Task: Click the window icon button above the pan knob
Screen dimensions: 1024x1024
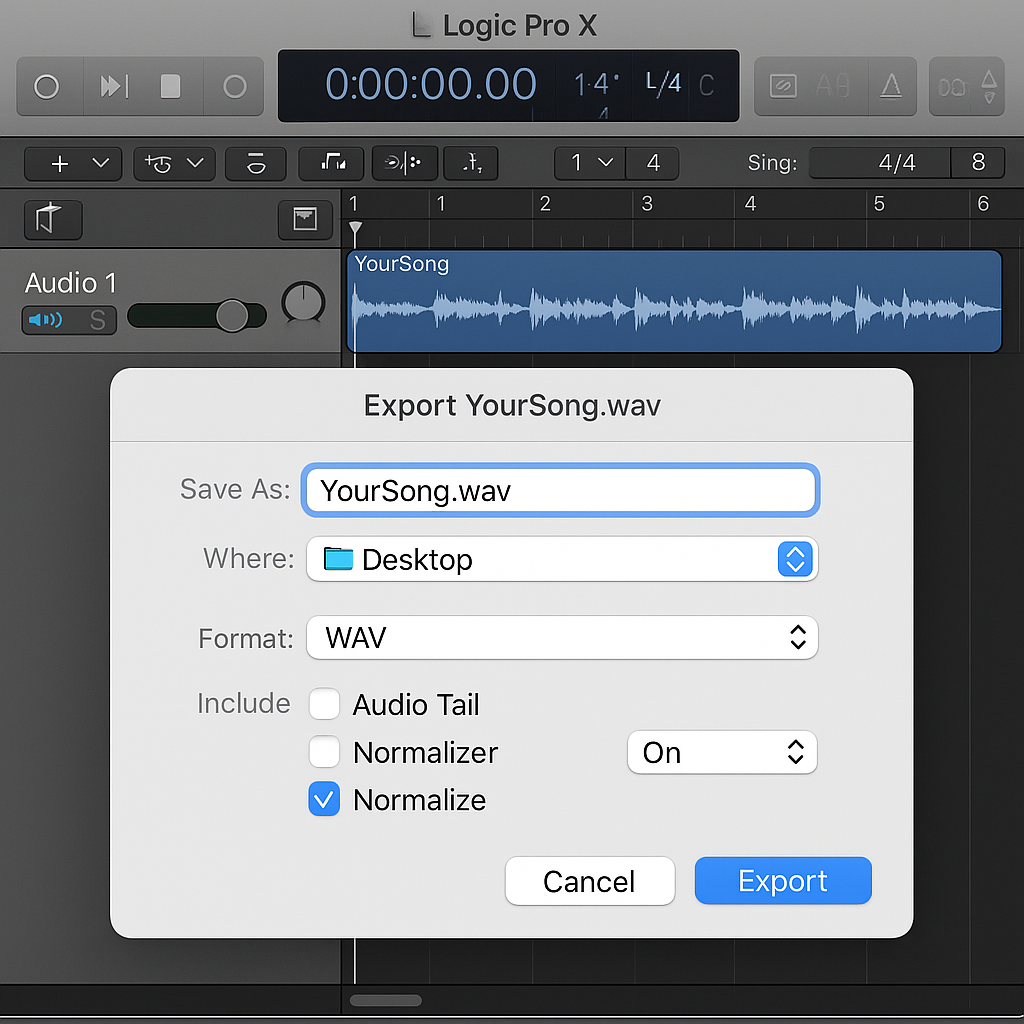Action: pyautogui.click(x=305, y=219)
